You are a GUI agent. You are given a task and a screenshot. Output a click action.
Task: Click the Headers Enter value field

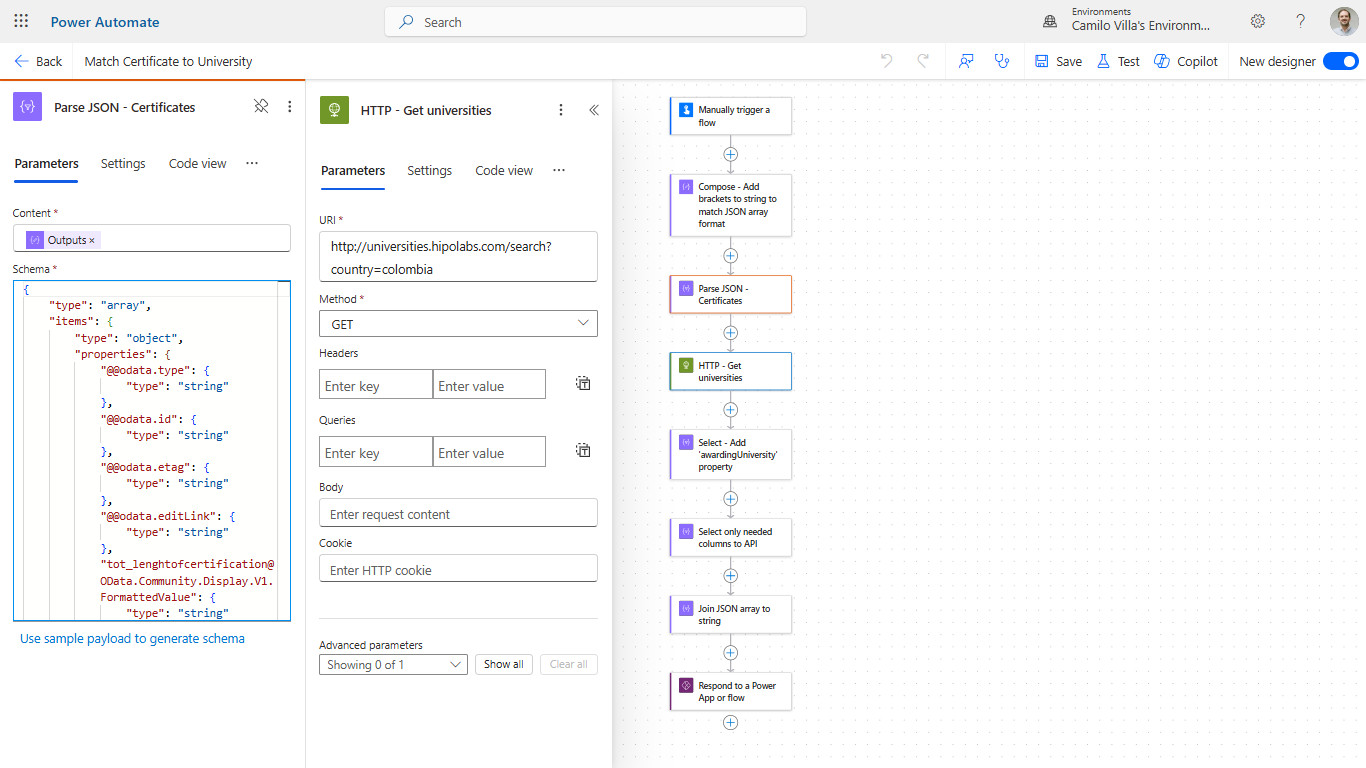coord(489,385)
